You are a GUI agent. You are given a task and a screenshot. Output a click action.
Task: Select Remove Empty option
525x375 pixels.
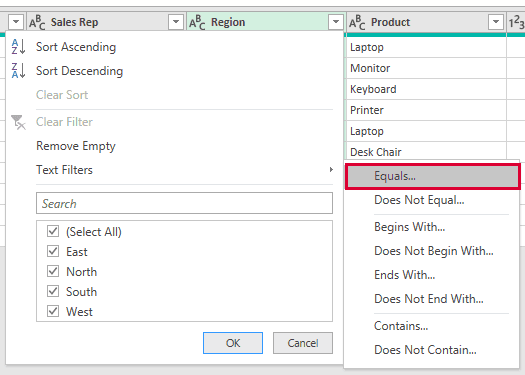[x=76, y=146]
